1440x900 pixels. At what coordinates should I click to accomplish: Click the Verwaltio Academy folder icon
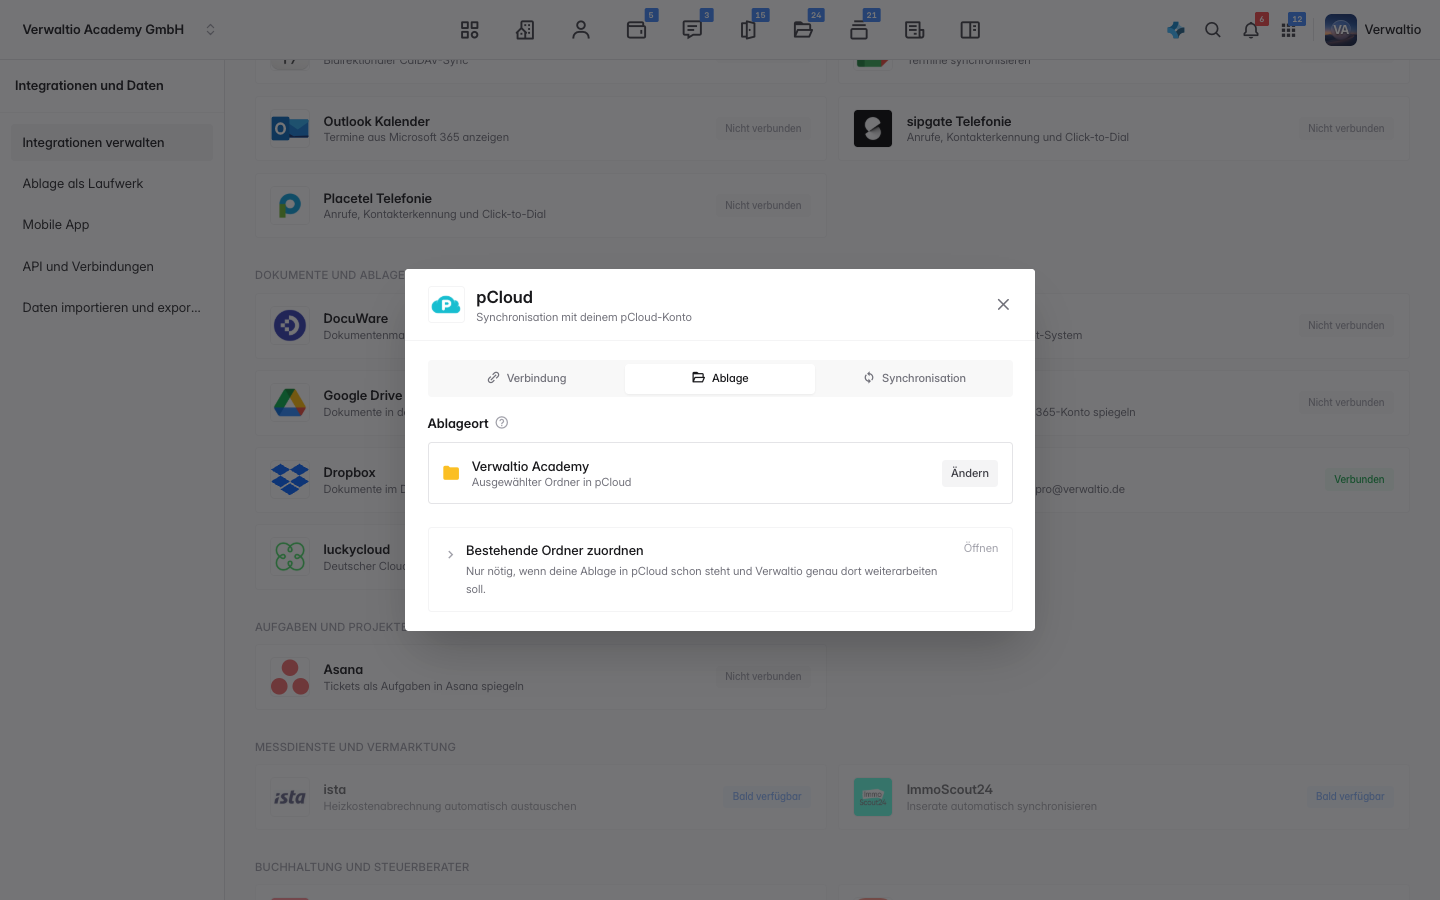tap(451, 473)
